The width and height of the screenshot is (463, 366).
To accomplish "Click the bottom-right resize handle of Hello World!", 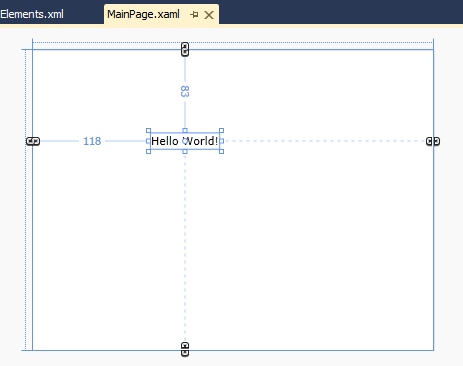I will (x=221, y=152).
